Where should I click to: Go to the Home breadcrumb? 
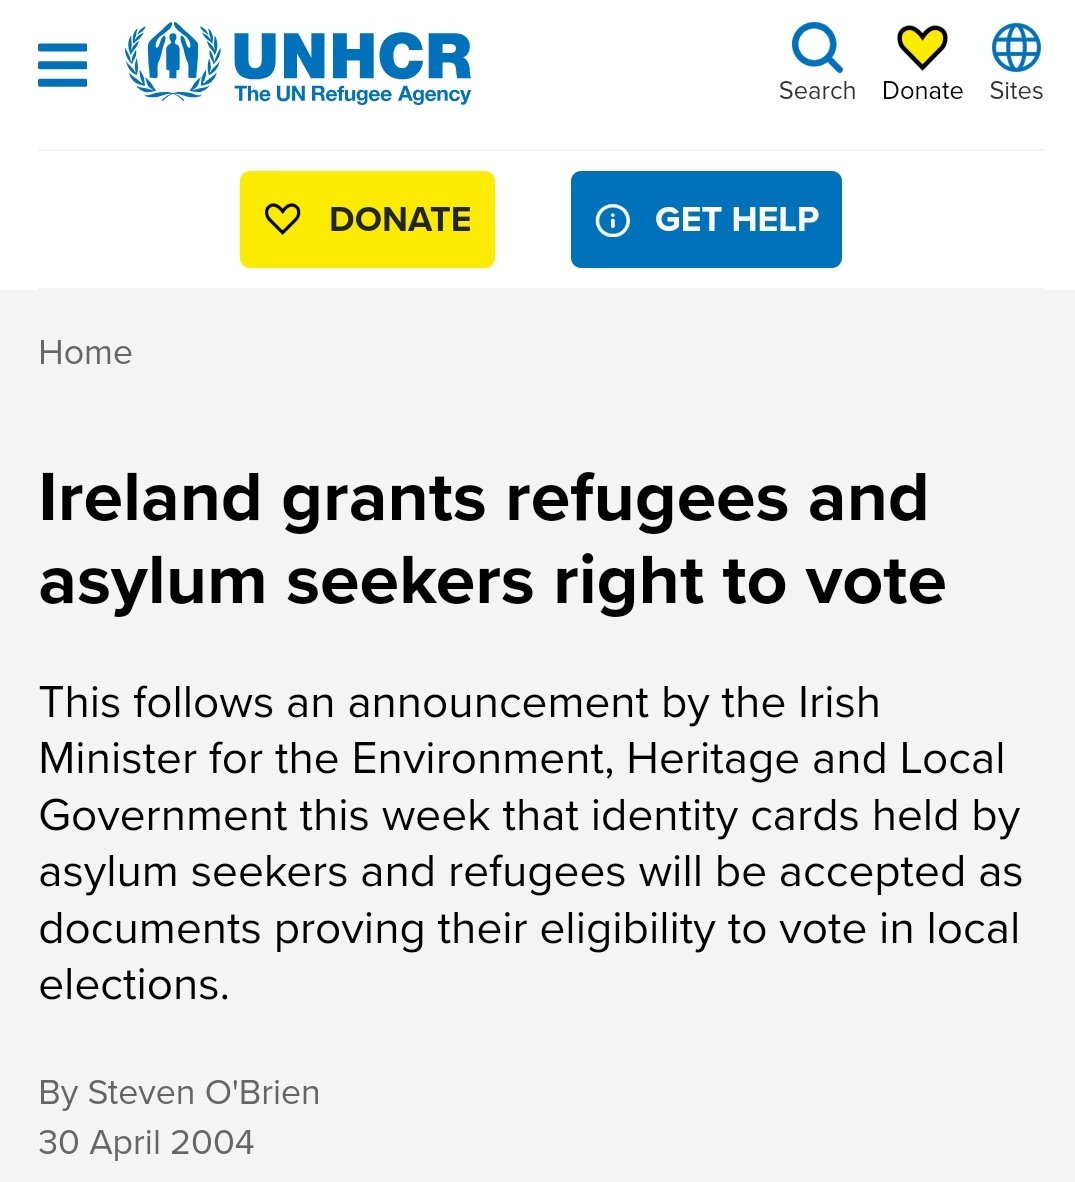click(x=85, y=353)
